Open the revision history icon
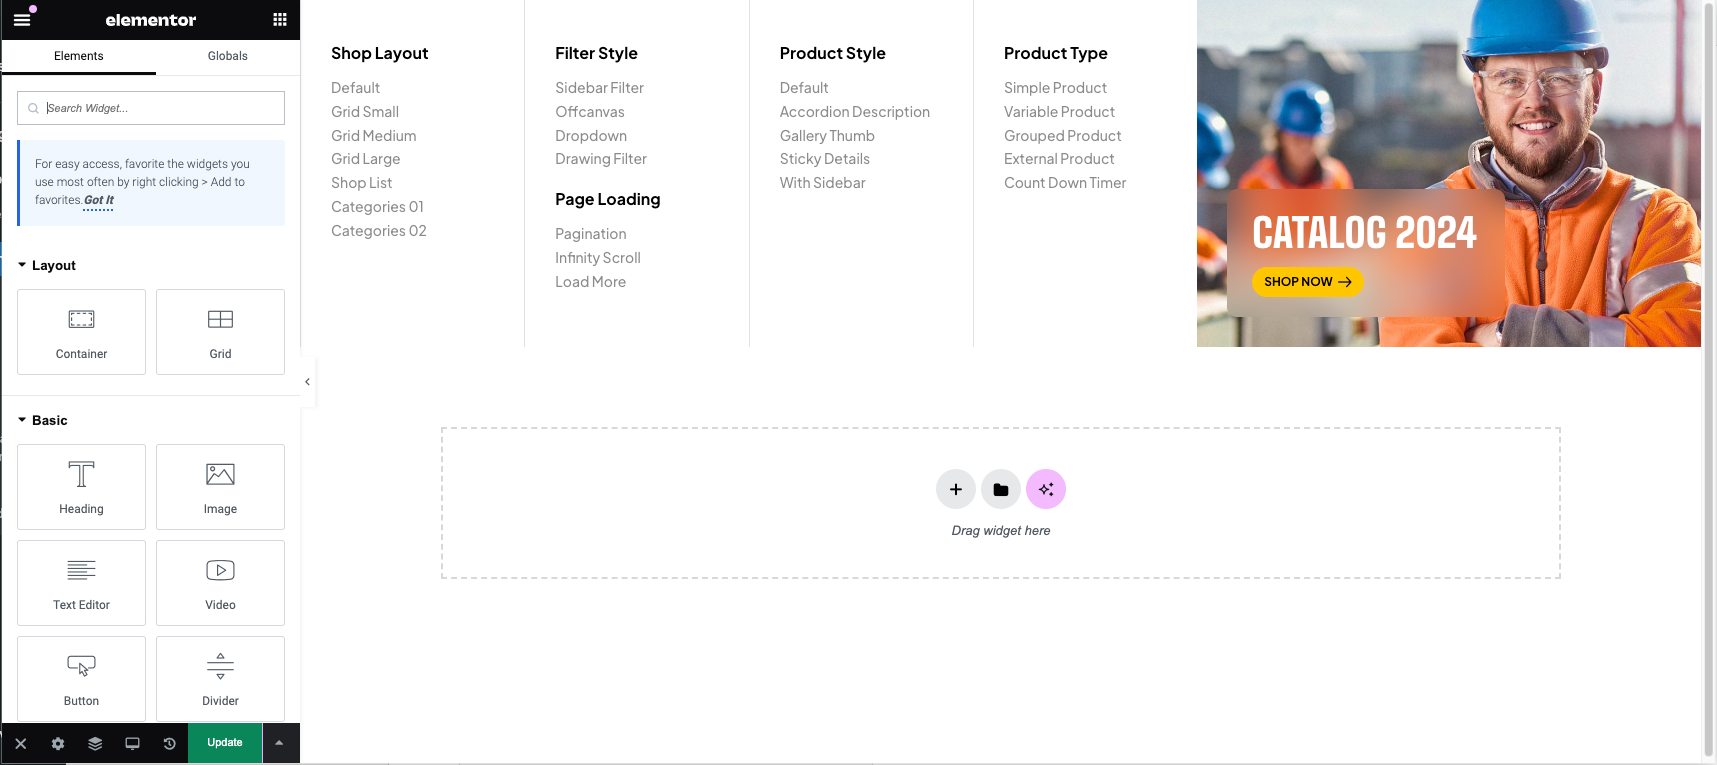 click(169, 744)
